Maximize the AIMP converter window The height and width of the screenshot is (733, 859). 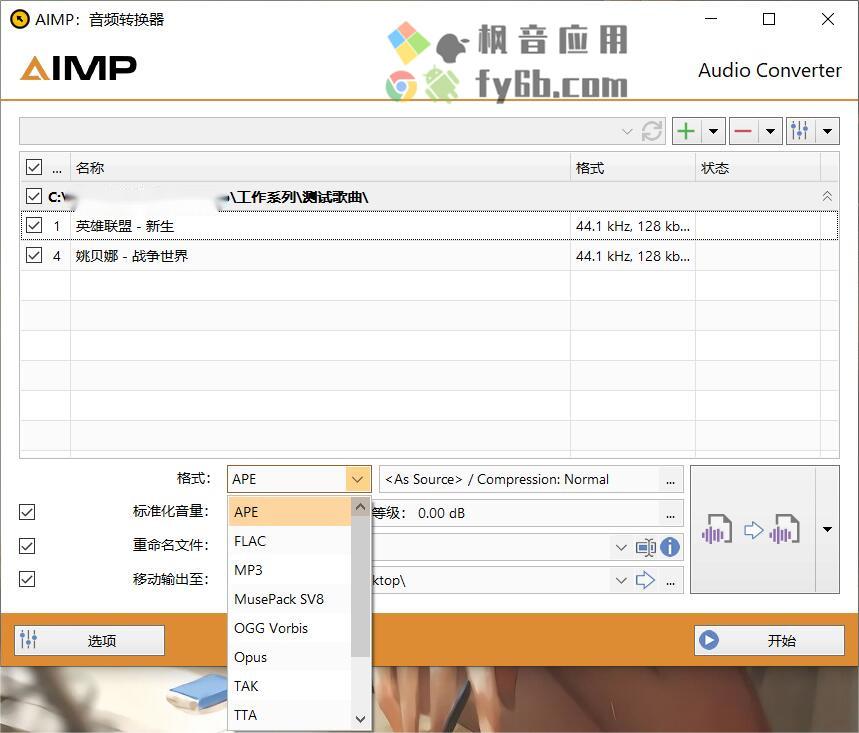tap(769, 19)
